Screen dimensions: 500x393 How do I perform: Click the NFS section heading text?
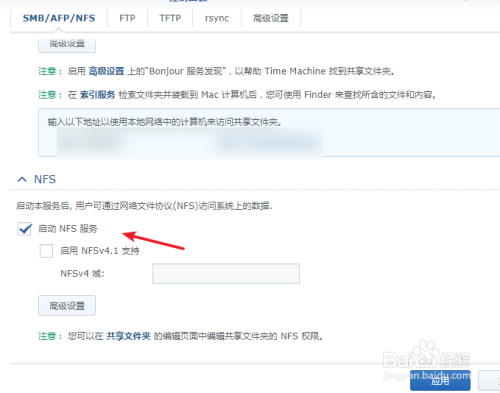[x=45, y=179]
